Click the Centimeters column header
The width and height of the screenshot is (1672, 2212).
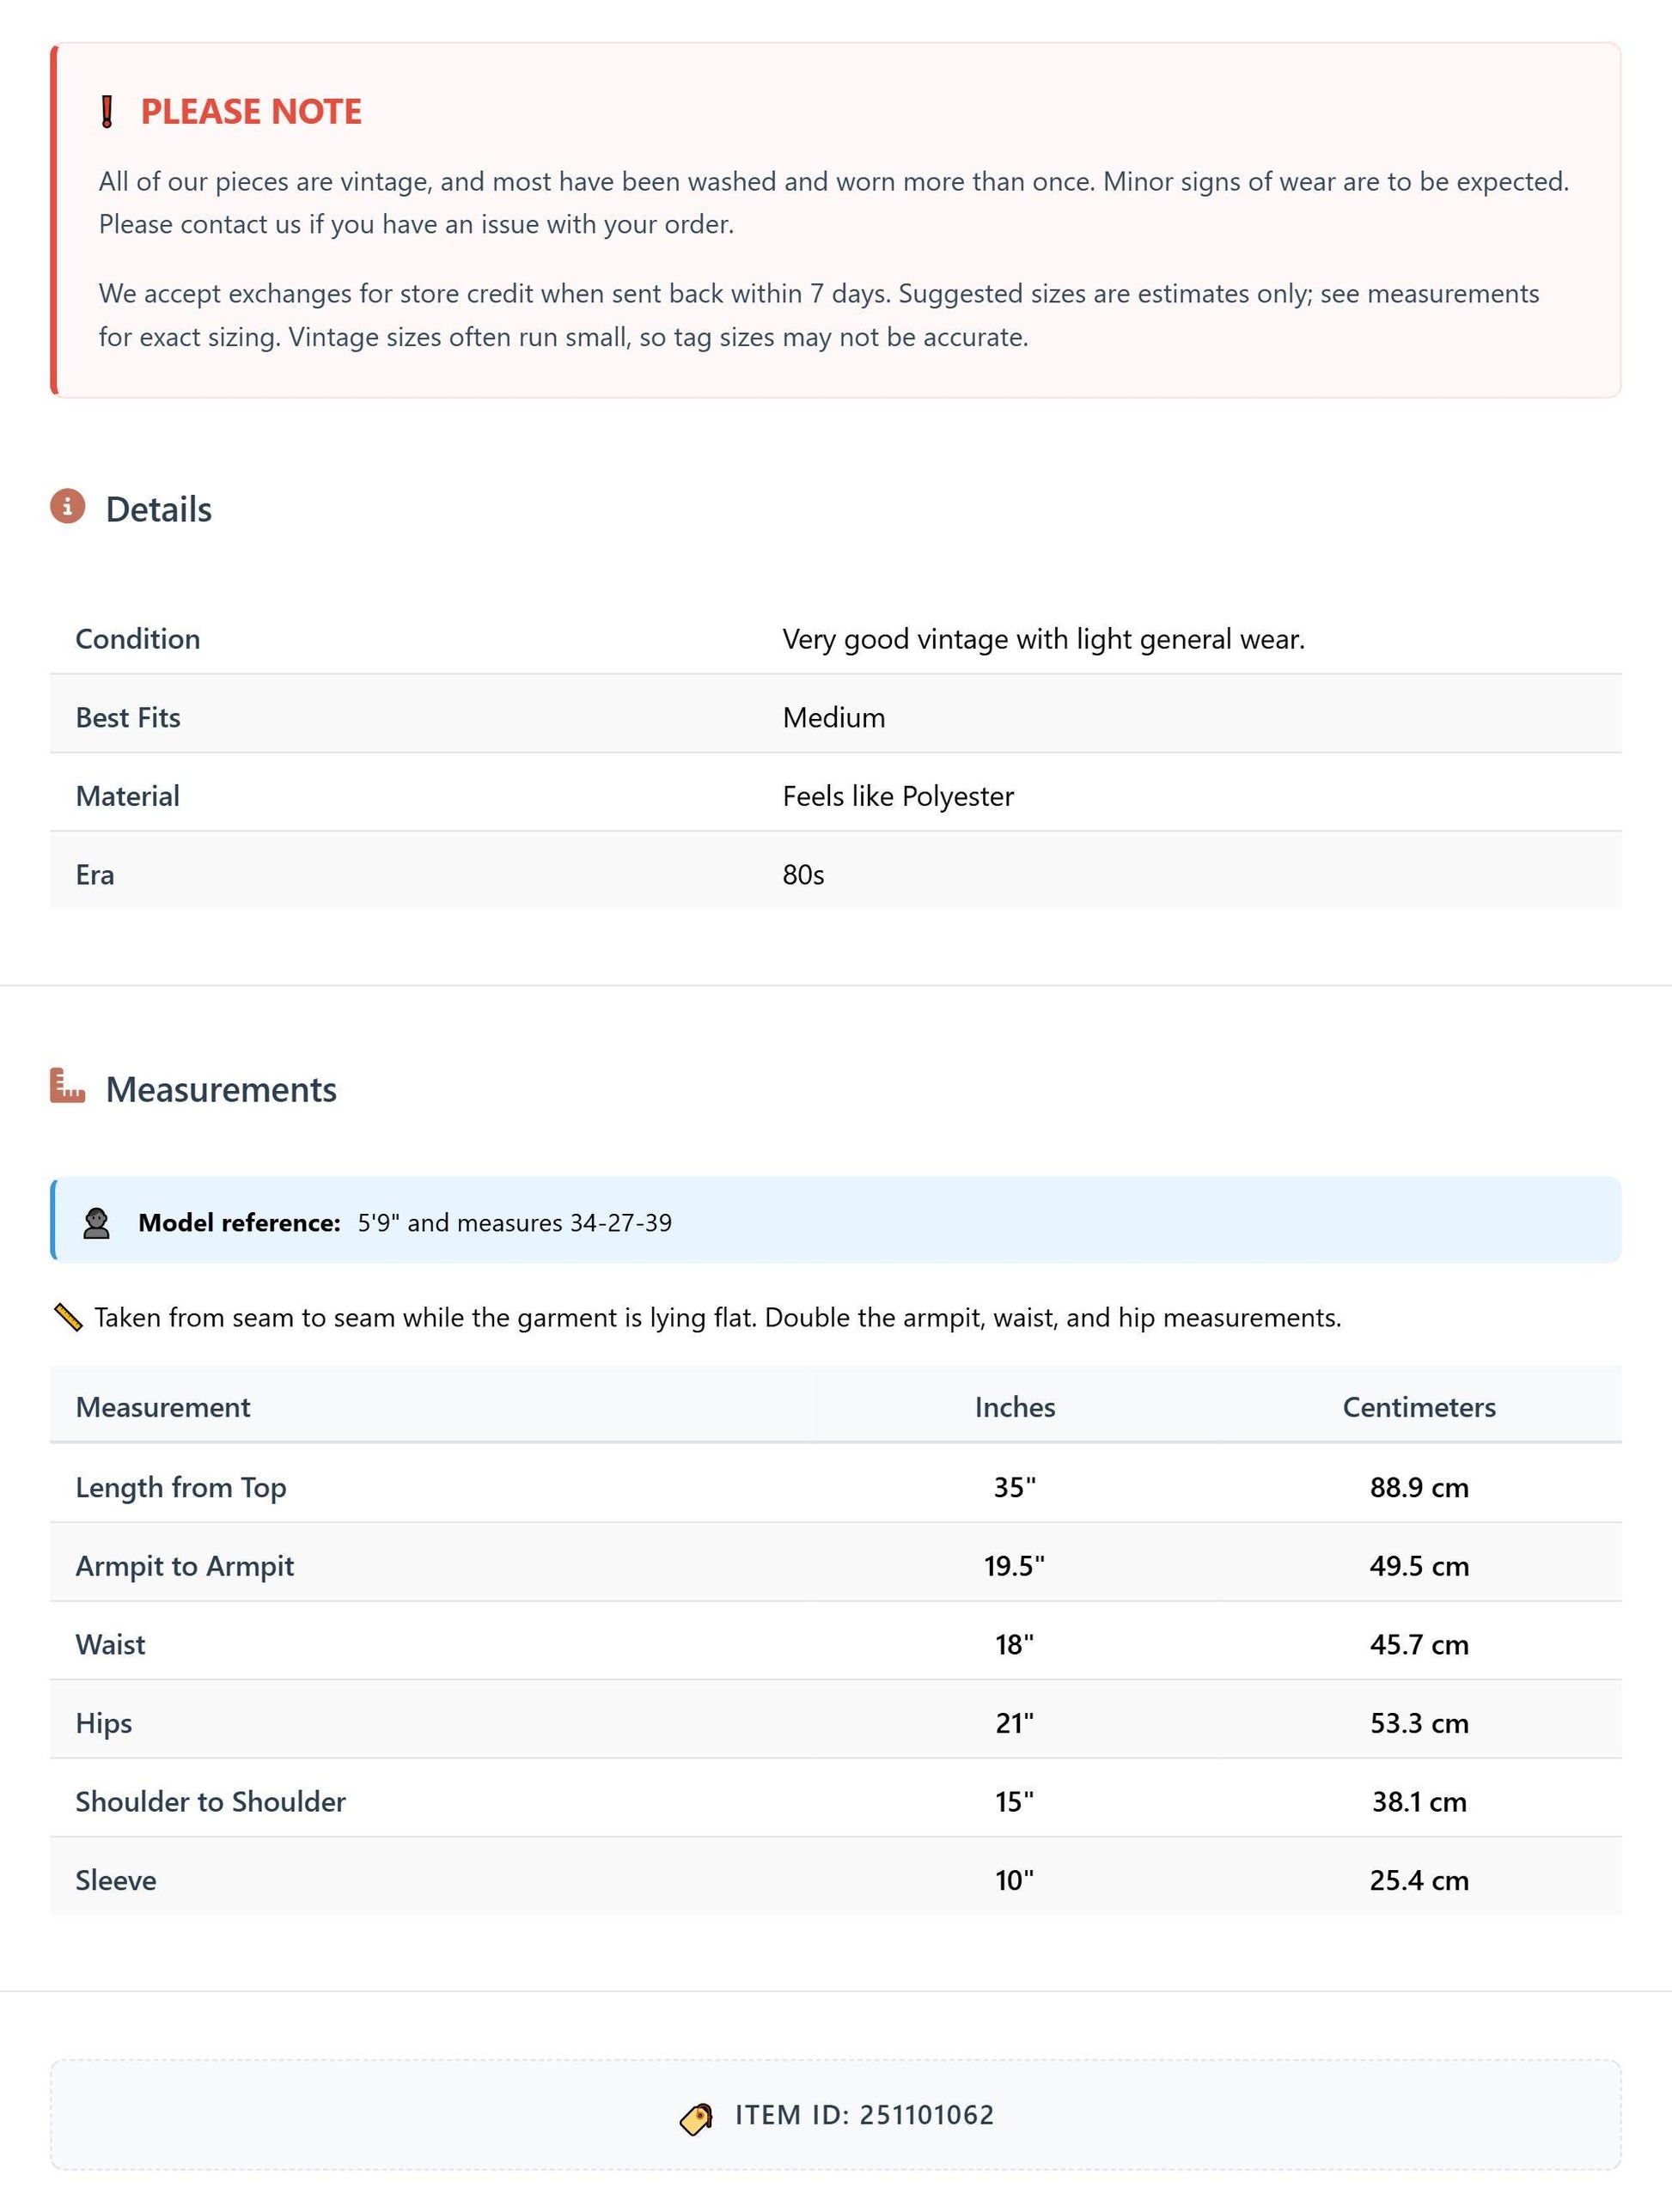(x=1419, y=1408)
